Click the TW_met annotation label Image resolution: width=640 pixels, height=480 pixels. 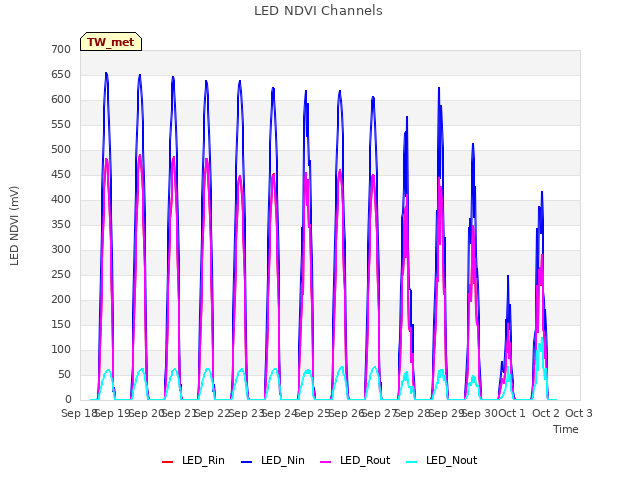click(x=111, y=42)
